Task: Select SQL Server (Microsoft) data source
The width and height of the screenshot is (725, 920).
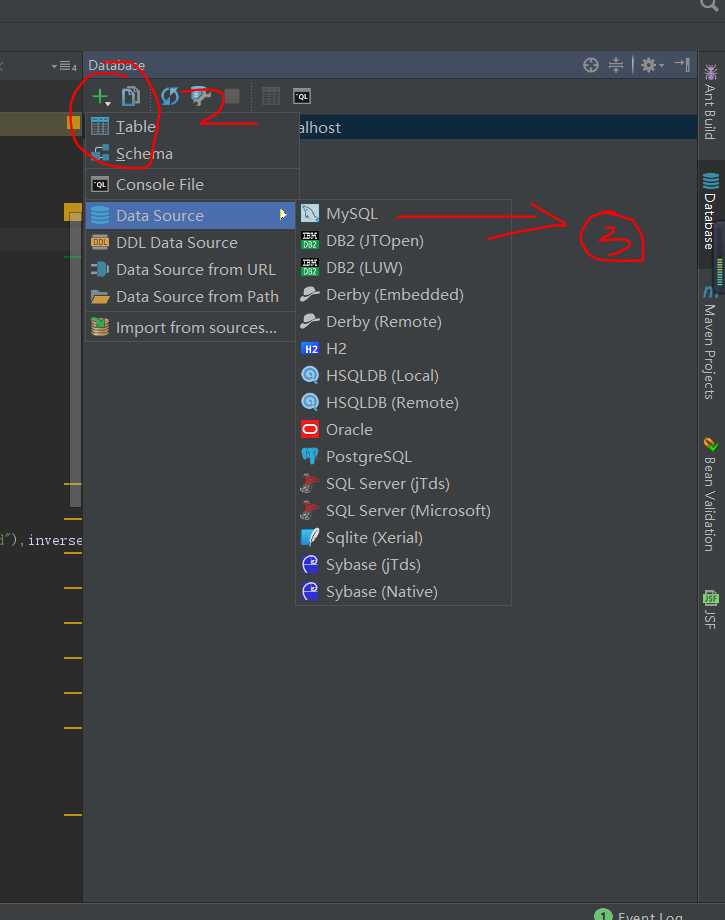Action: click(403, 510)
